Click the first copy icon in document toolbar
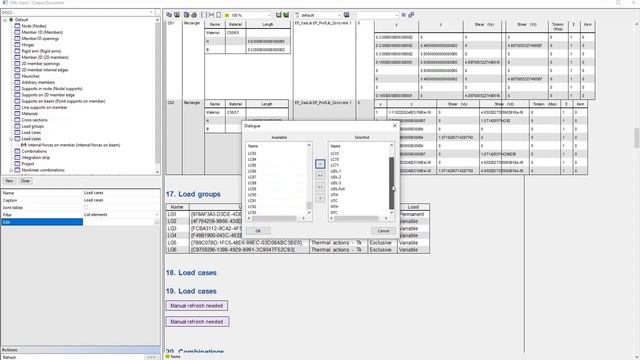 click(x=169, y=15)
